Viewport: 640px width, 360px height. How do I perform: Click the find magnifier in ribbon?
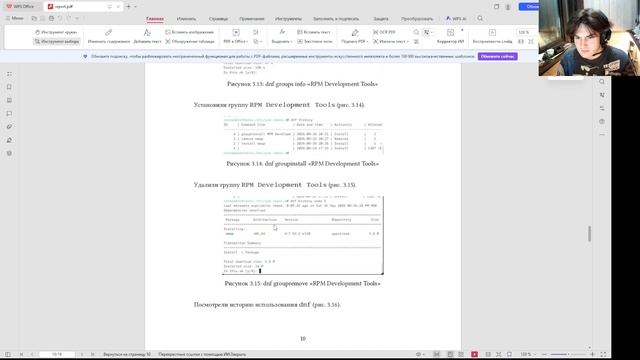(x=416, y=32)
